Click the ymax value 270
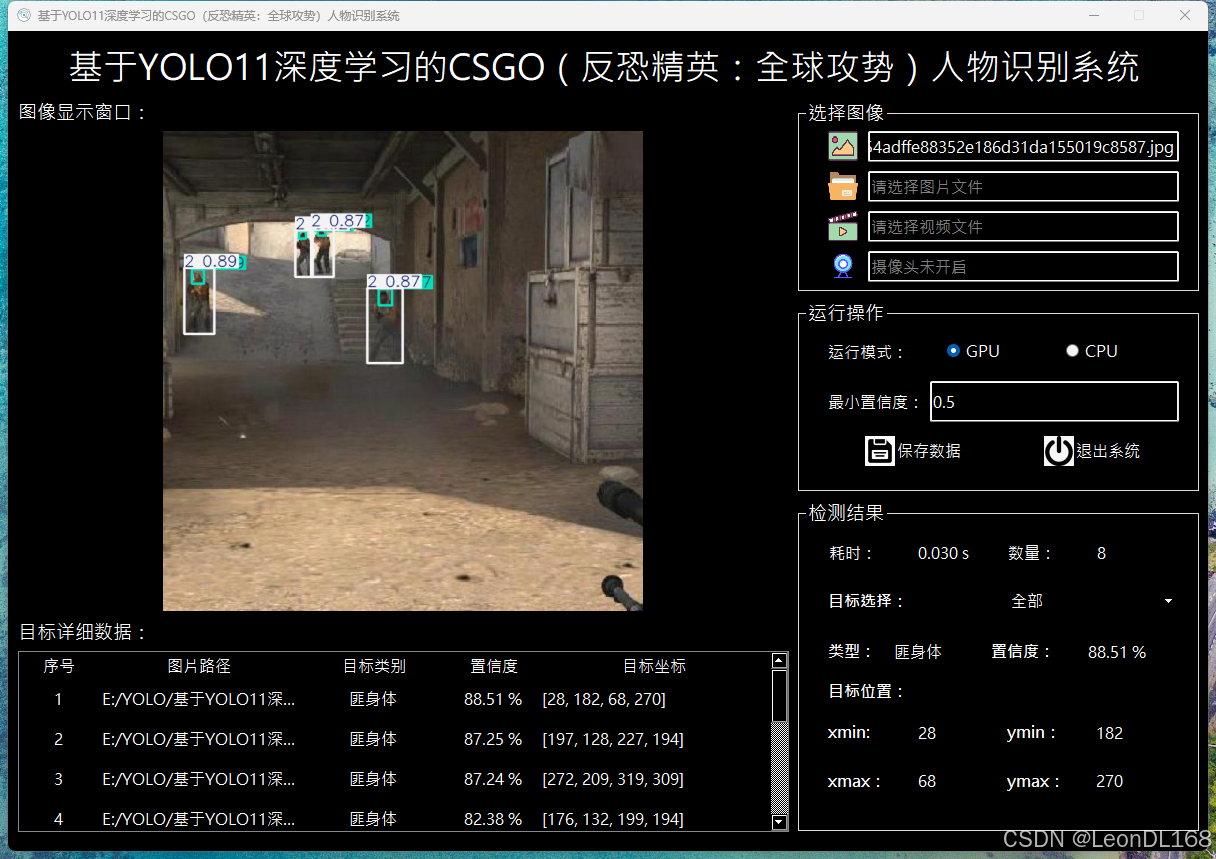The image size is (1216, 859). click(x=1109, y=781)
